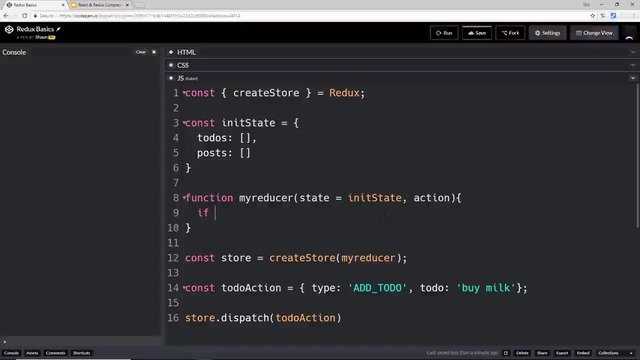Screen dimensions: 640x360
Task: Open HTML editor settings gear
Action: (171, 52)
